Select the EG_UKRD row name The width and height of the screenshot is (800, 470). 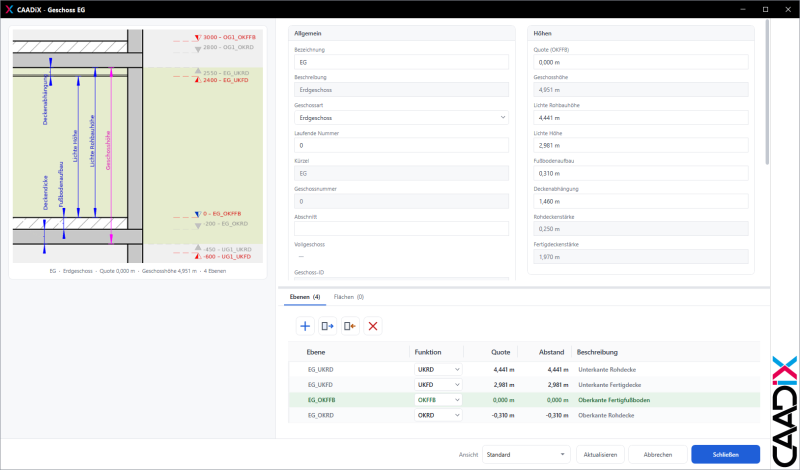[x=320, y=369]
